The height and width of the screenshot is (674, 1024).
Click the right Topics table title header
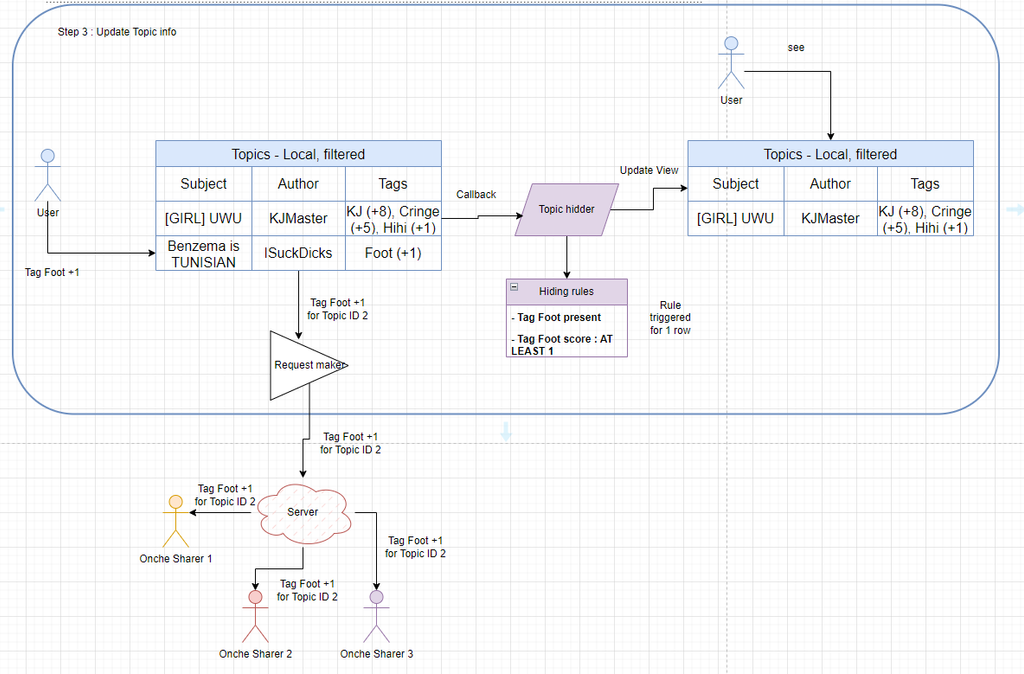coord(830,154)
